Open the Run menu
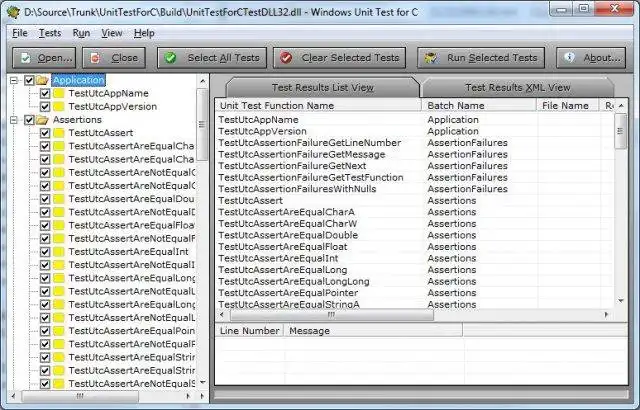The image size is (640, 410). click(81, 33)
